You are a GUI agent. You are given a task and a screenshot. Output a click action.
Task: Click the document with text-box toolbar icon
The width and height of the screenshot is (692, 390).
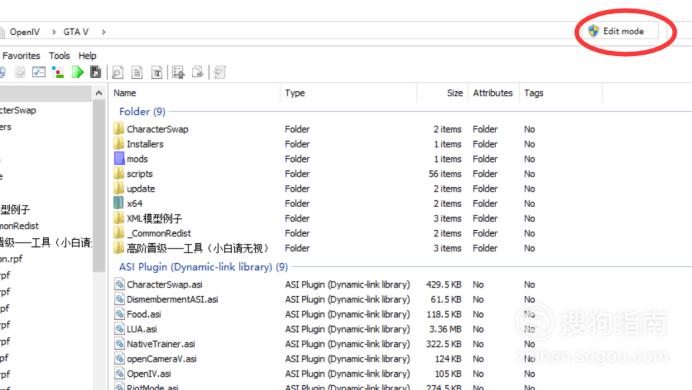click(157, 72)
